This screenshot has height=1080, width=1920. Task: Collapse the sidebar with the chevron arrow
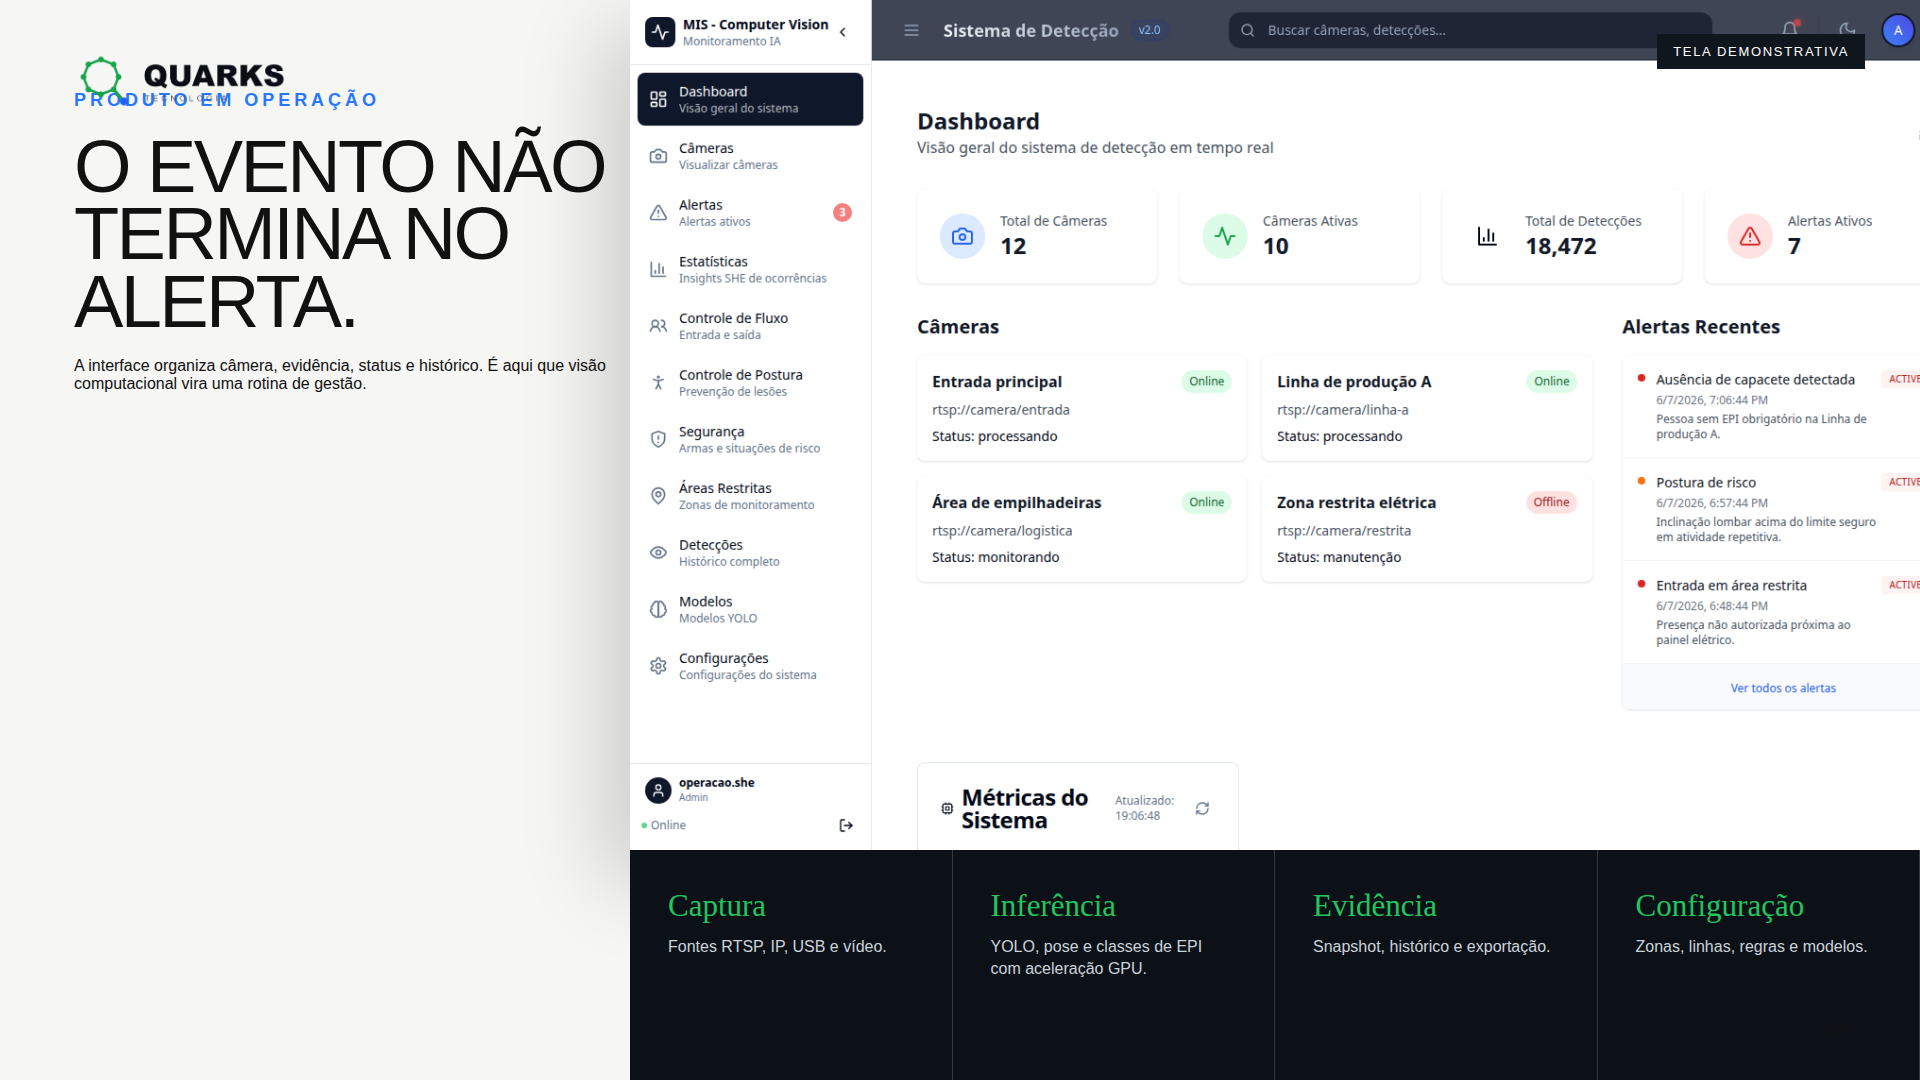tap(843, 32)
